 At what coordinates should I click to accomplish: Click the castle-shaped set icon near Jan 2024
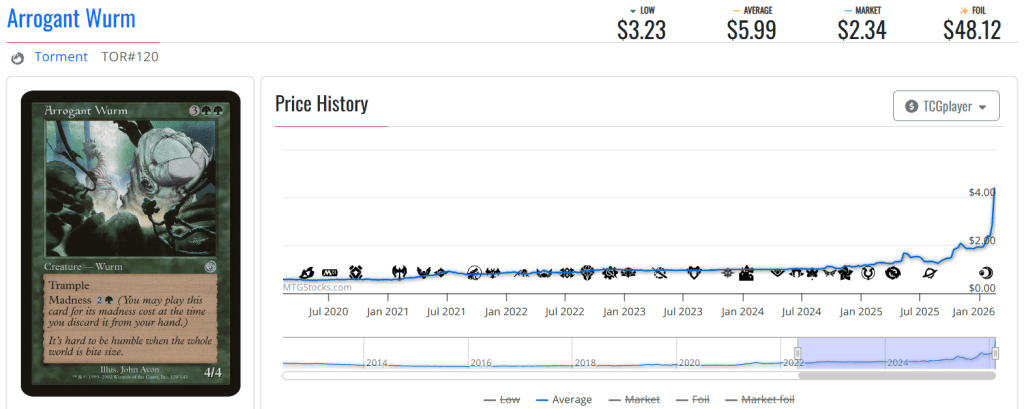coord(746,273)
